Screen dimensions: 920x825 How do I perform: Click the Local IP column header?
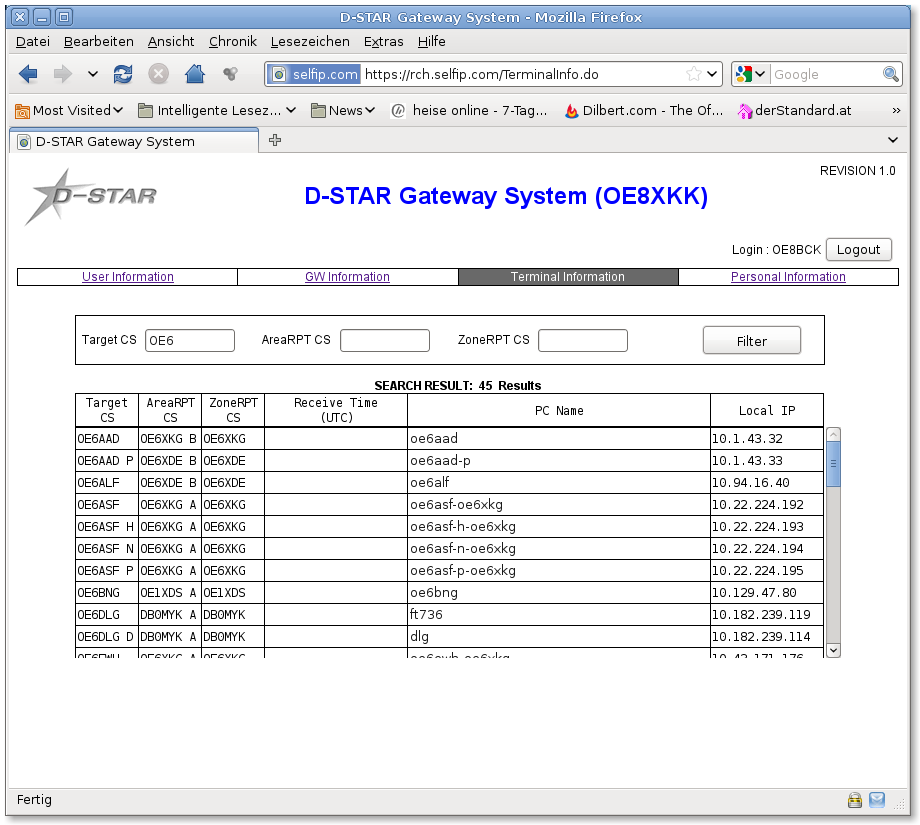coord(767,411)
